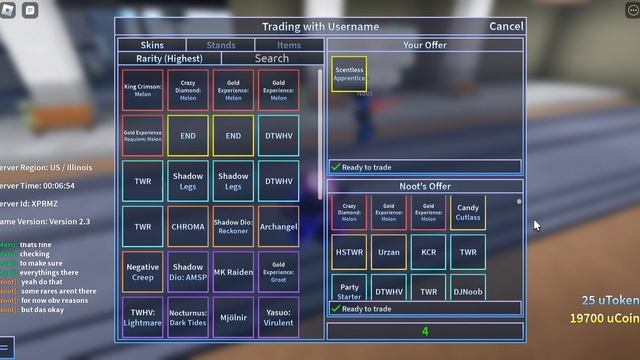Click the Your Offer header
Viewport: 640px width, 360px height.
[x=425, y=45]
